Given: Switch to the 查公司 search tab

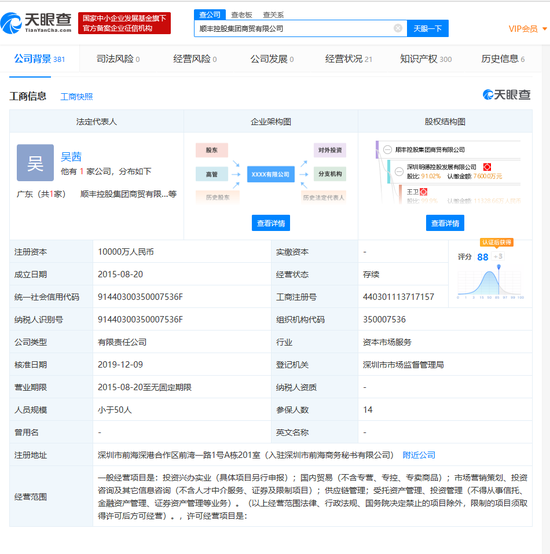Looking at the screenshot, I should [210, 14].
